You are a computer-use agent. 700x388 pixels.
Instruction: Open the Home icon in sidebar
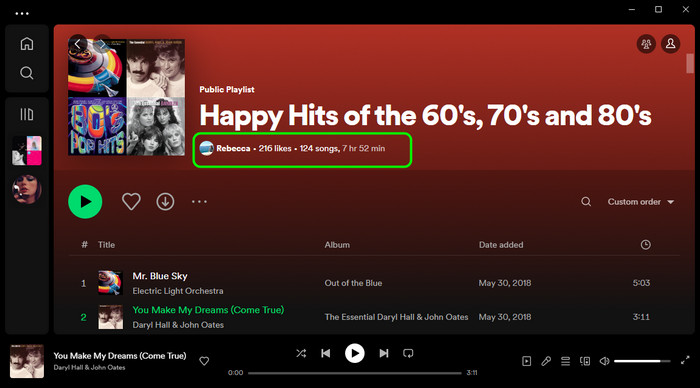point(27,44)
